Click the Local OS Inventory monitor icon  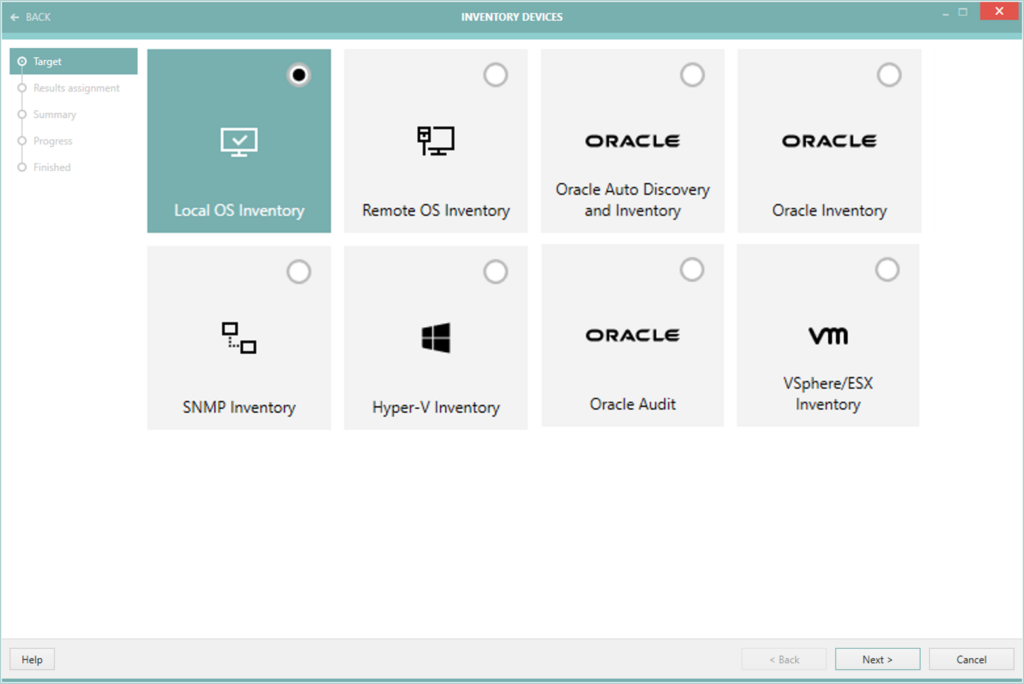[239, 142]
